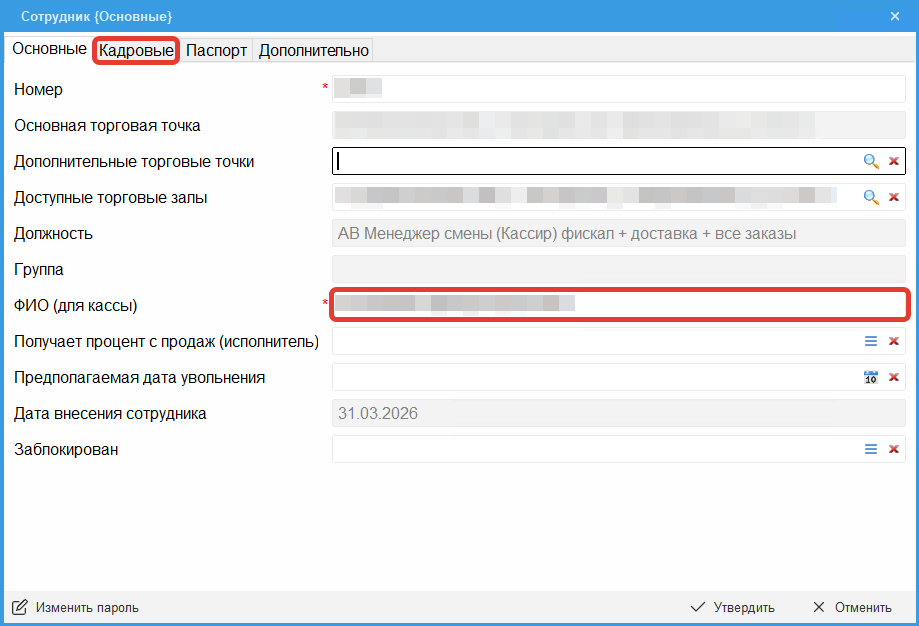Switch to the Кадровые tab
Screen dimensions: 919x626
[136, 51]
